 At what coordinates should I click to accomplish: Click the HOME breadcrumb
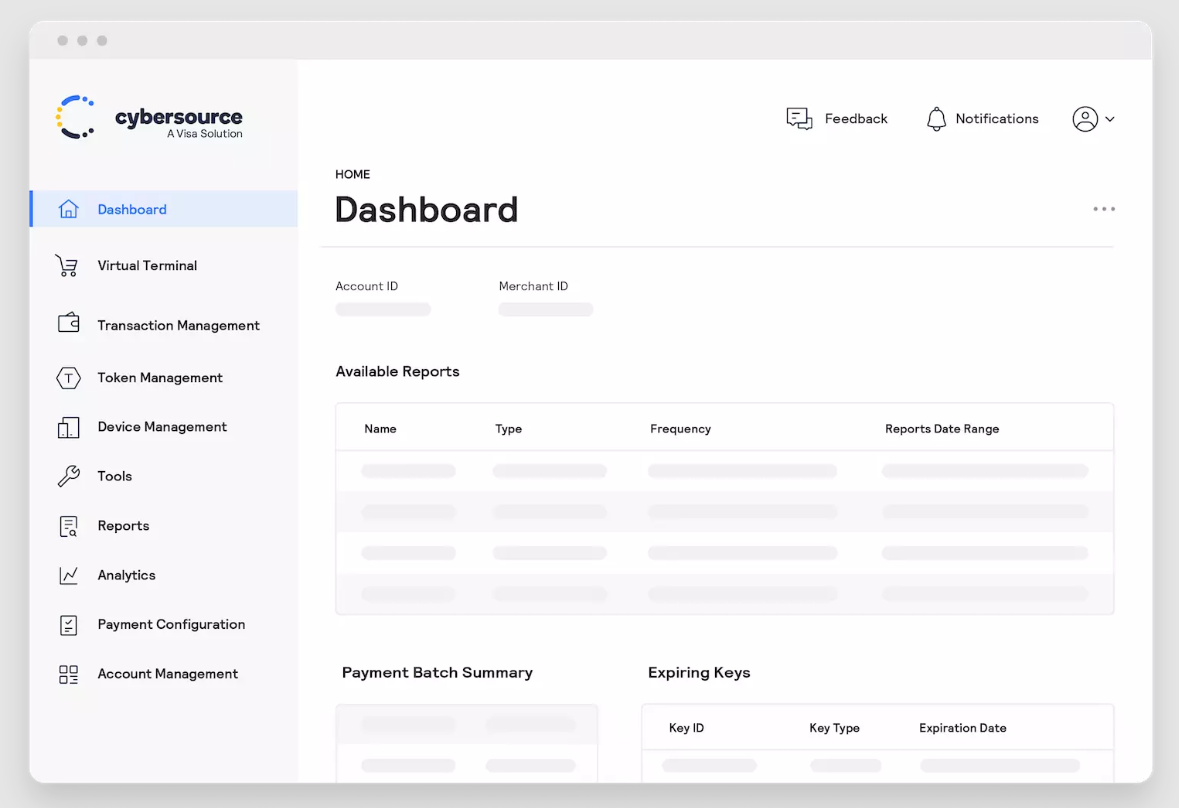(x=353, y=174)
